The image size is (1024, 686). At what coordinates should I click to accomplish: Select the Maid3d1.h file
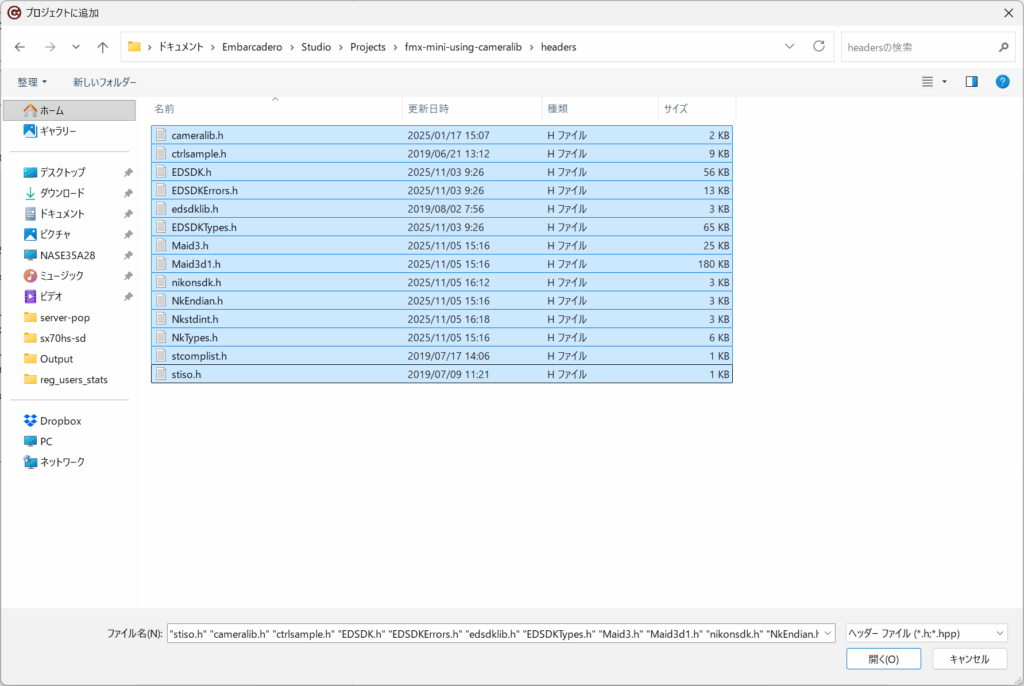[196, 264]
